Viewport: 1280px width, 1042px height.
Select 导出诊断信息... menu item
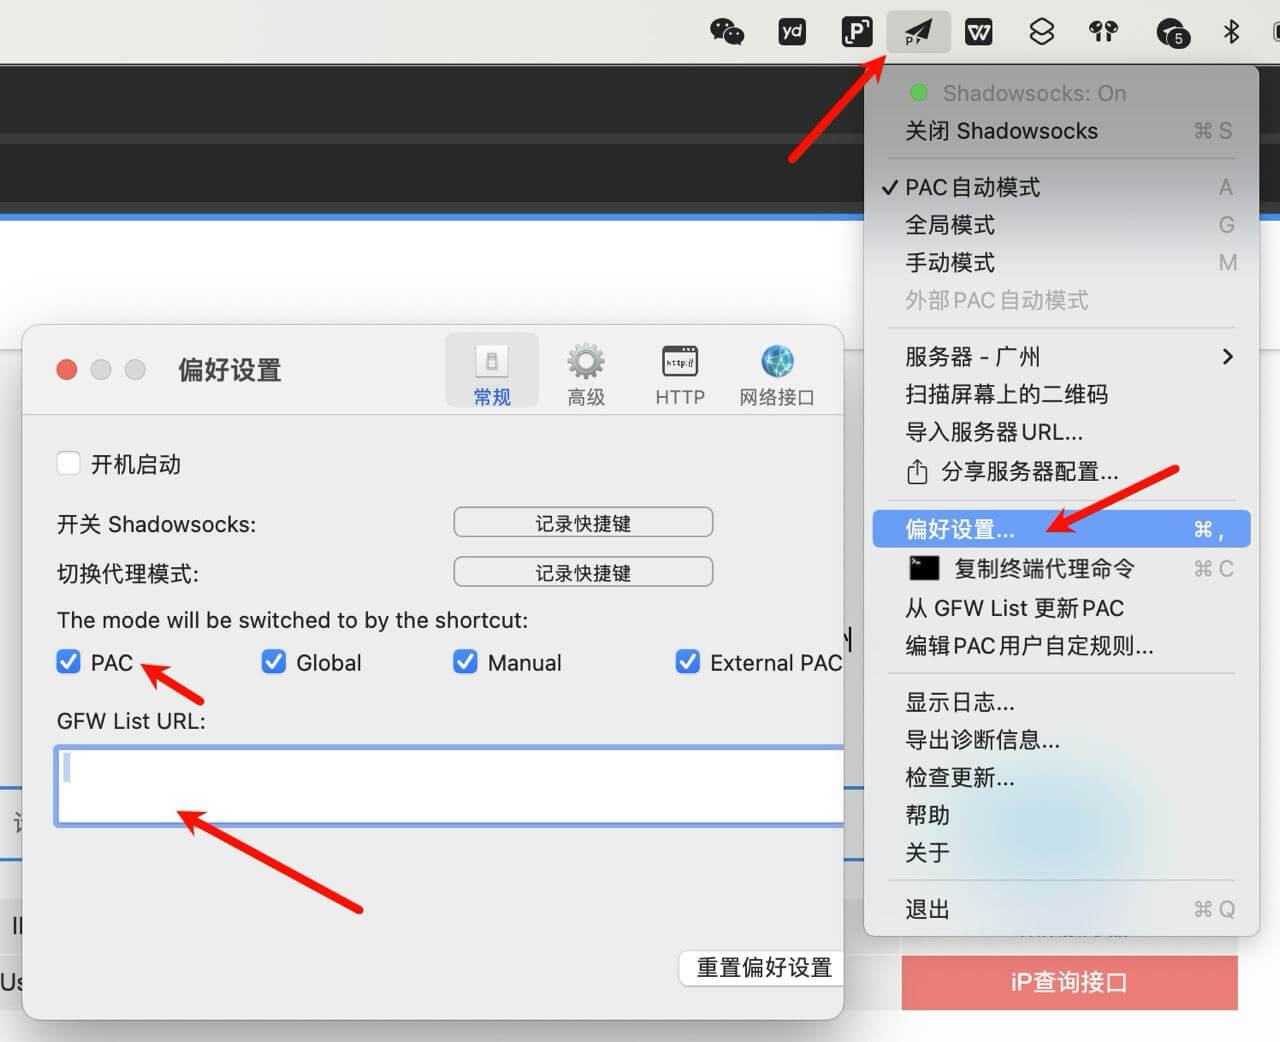1061,740
